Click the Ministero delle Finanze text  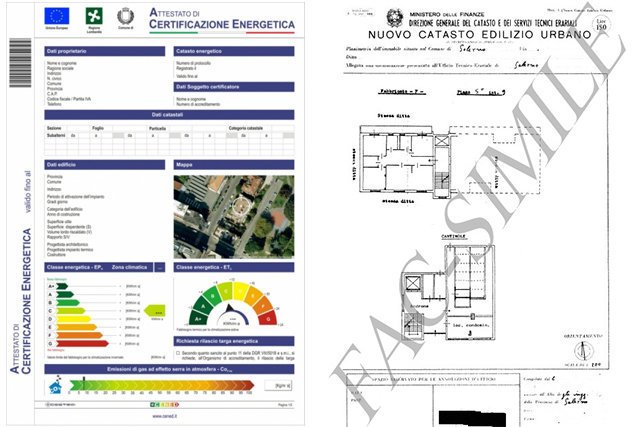pos(447,14)
